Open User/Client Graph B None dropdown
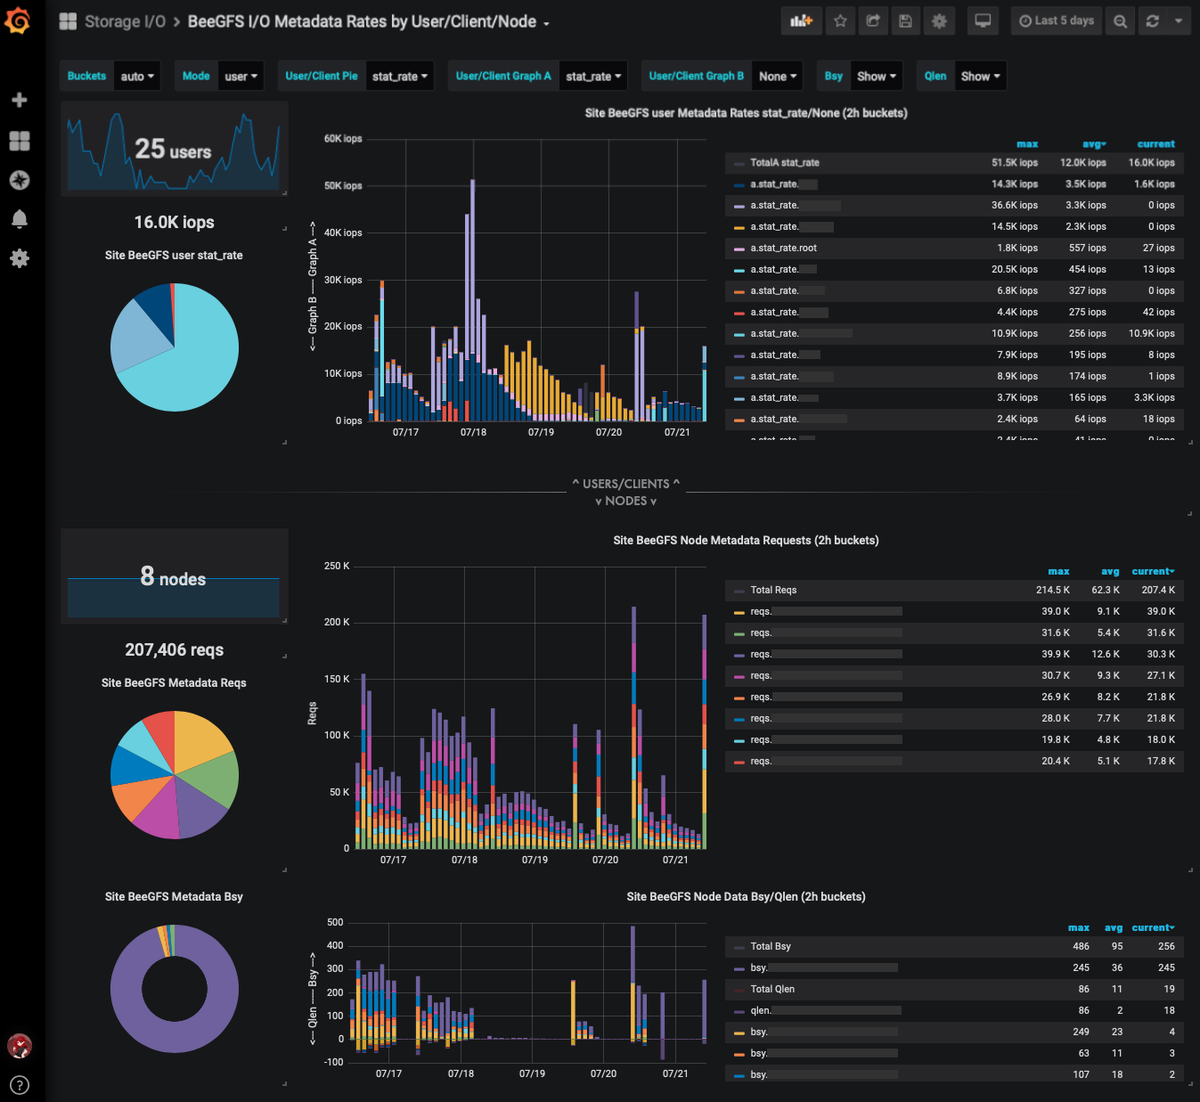This screenshot has width=1200, height=1102. 778,76
